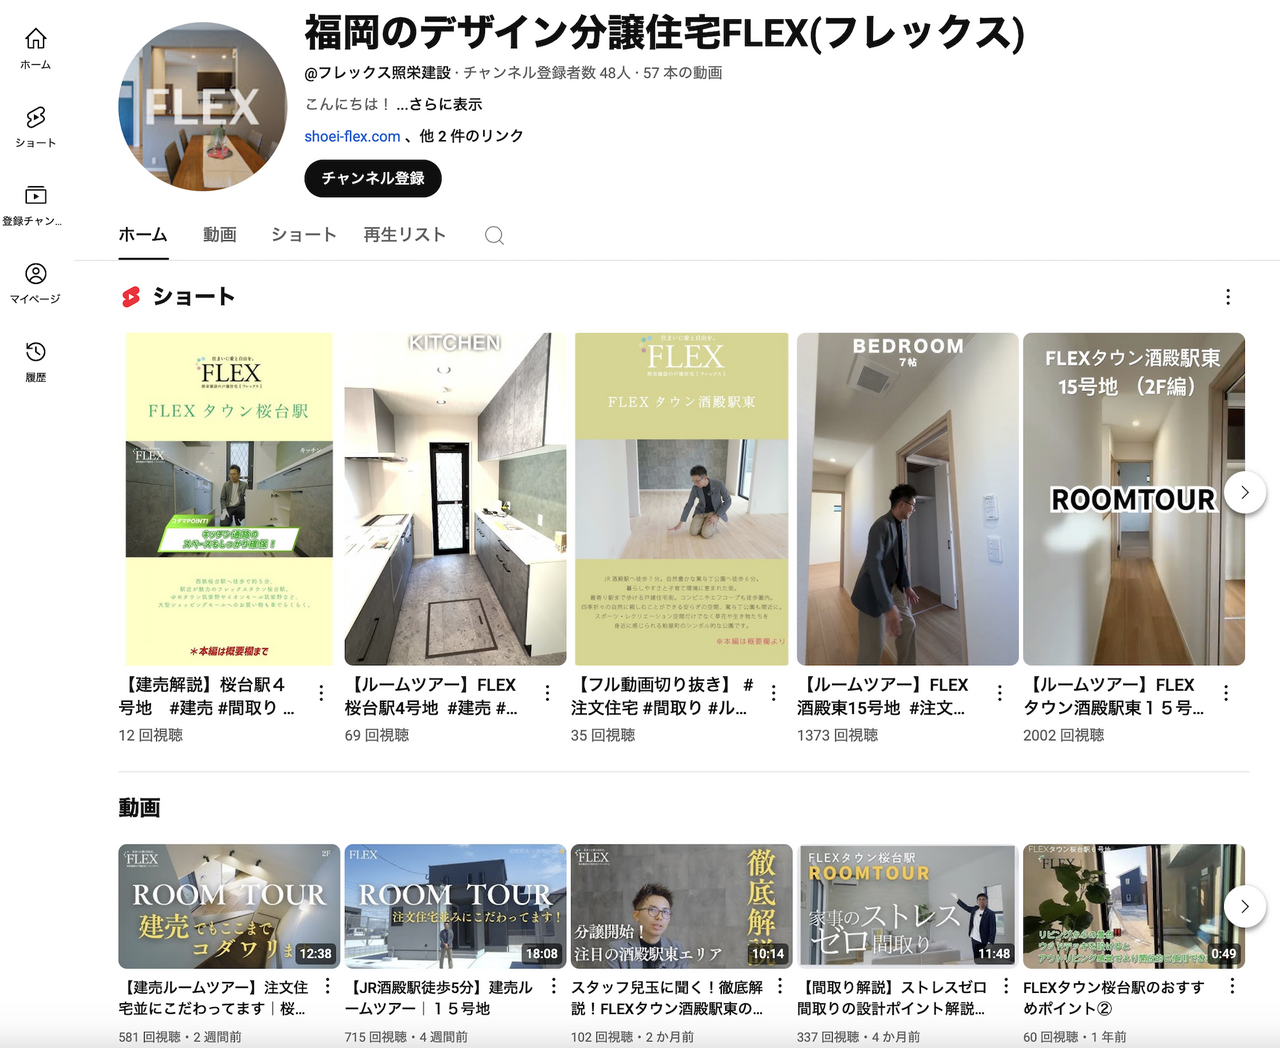Screen dimensions: 1280x1048
Task: Open menu for 酒殿東15号地 short
Action: pyautogui.click(x=999, y=693)
